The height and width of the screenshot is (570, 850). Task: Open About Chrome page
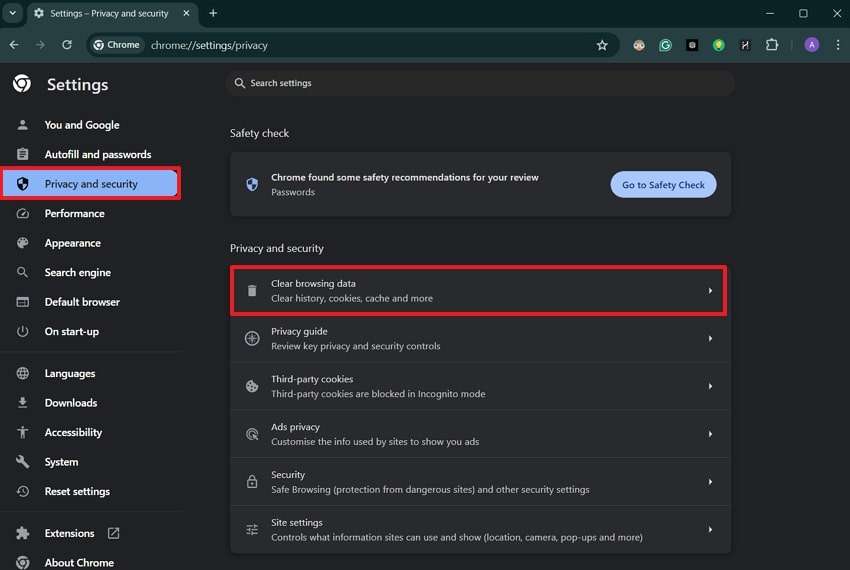click(x=79, y=562)
